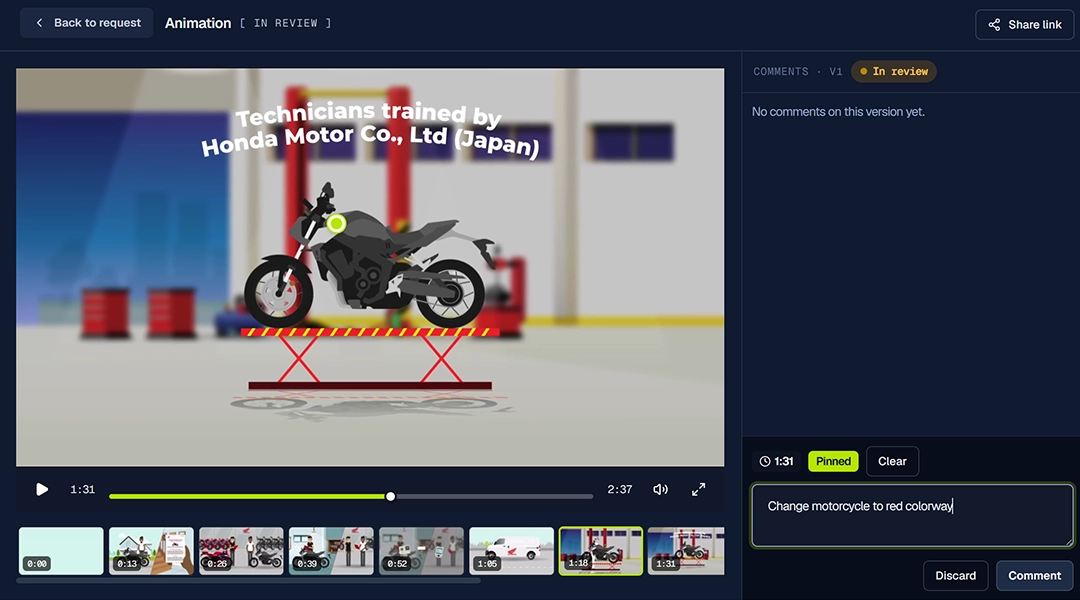The image size is (1080, 600).
Task: Mute the video volume icon
Action: [660, 489]
